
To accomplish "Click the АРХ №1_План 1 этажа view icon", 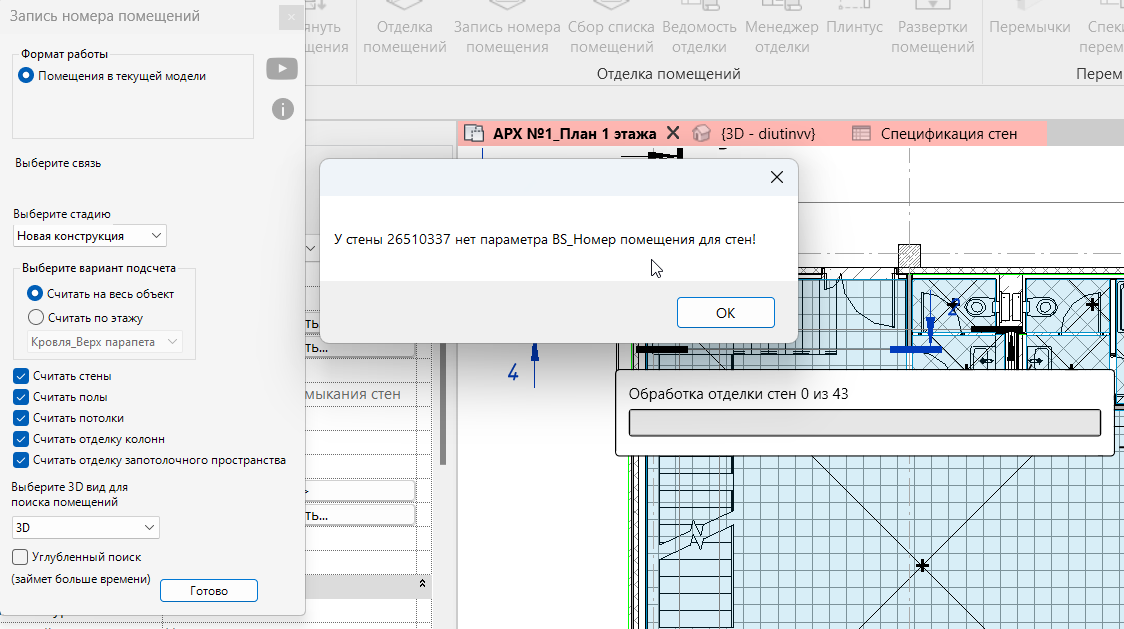I will tap(474, 133).
